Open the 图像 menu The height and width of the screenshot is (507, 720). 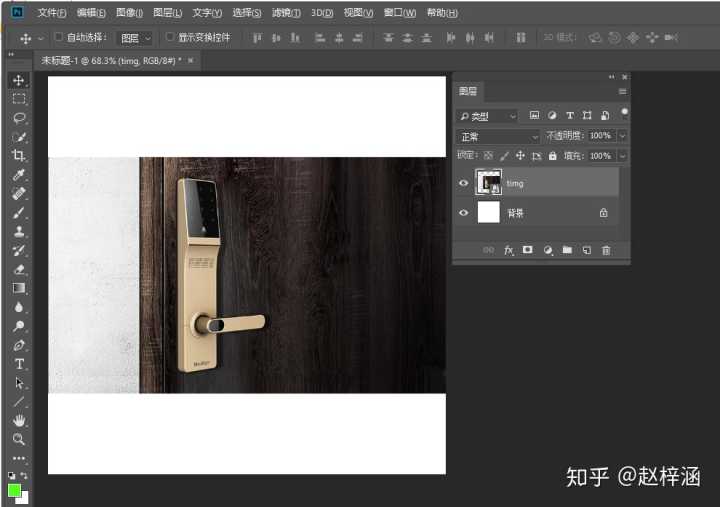[x=129, y=13]
